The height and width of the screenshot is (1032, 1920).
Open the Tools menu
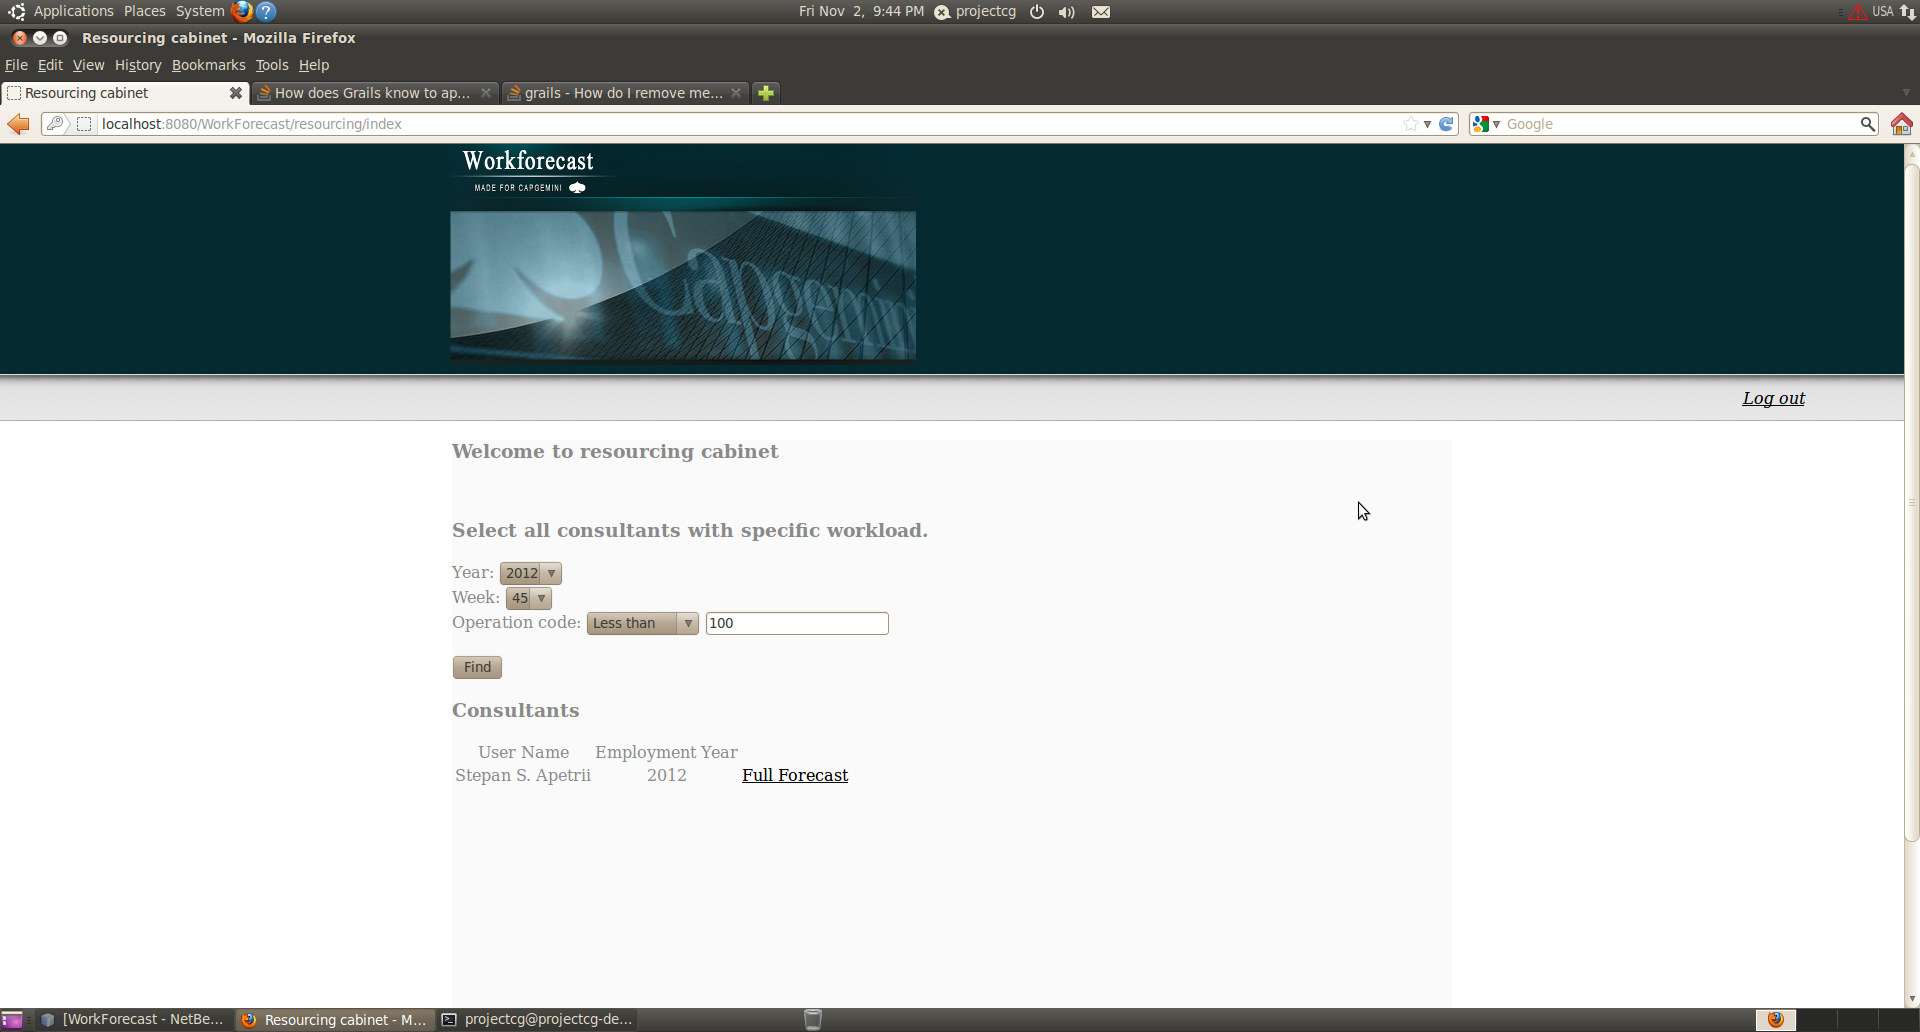click(272, 65)
